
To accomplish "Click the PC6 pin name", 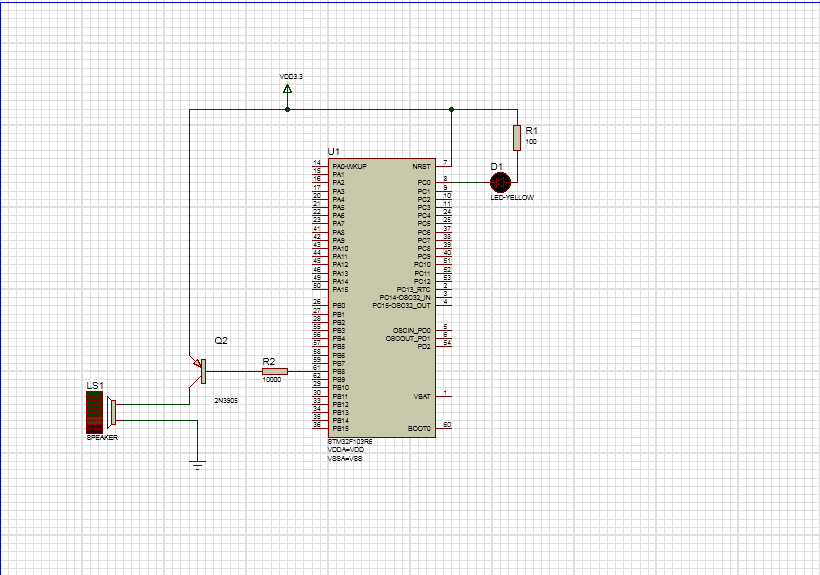I will (424, 232).
